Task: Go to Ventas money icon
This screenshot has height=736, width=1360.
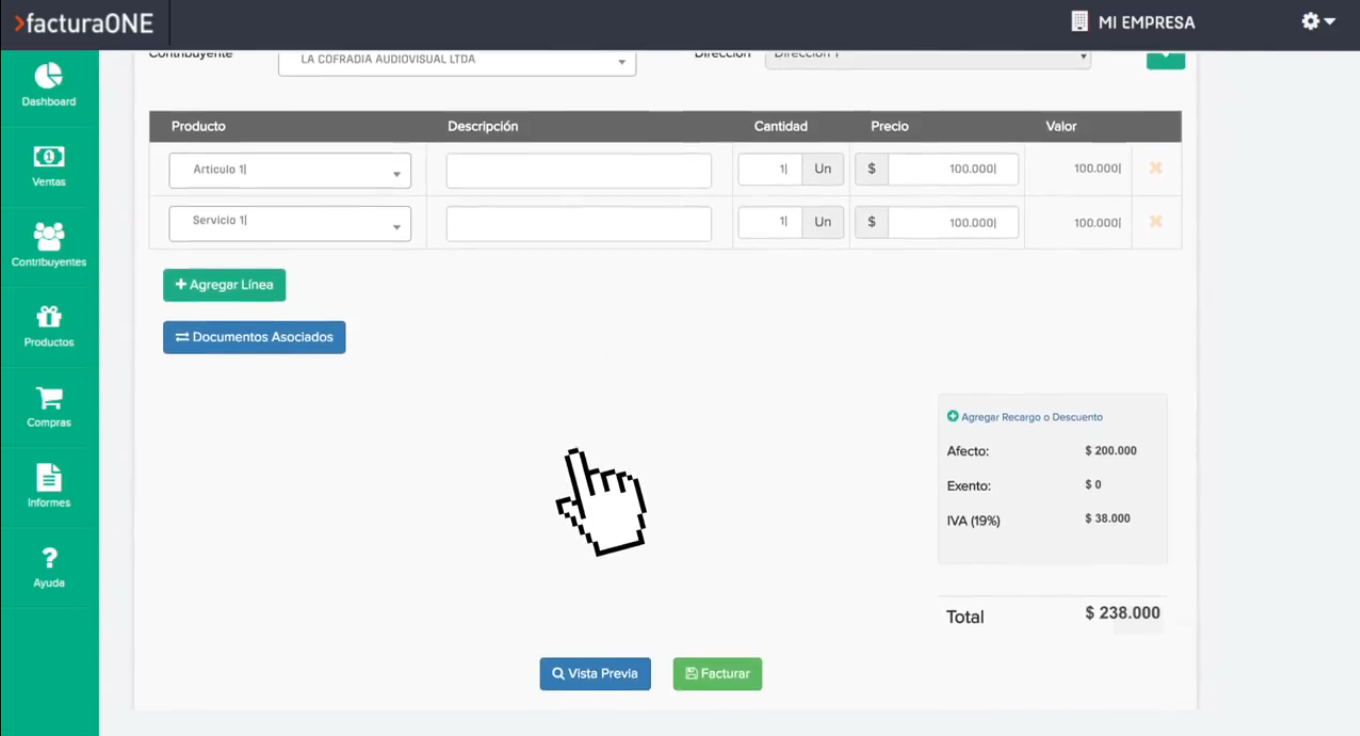Action: coord(48,157)
